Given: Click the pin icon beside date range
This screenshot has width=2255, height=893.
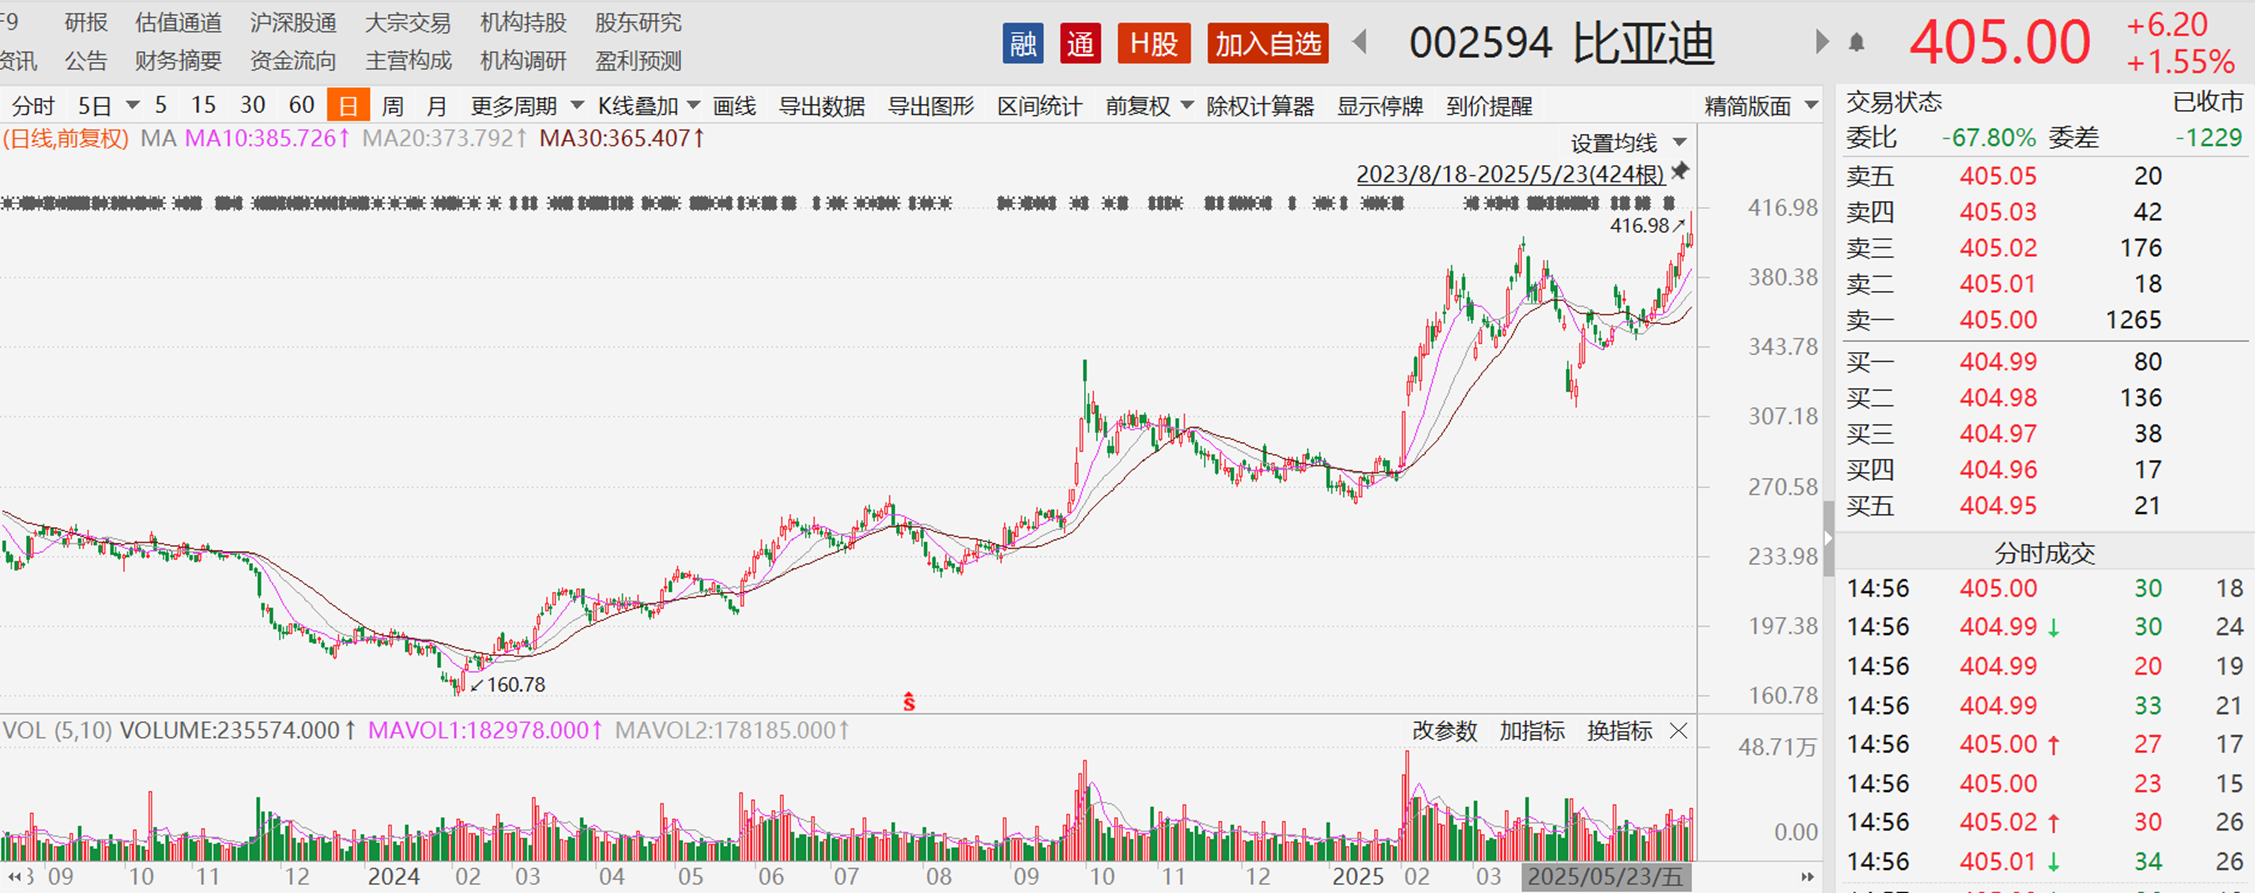Looking at the screenshot, I should [1681, 172].
